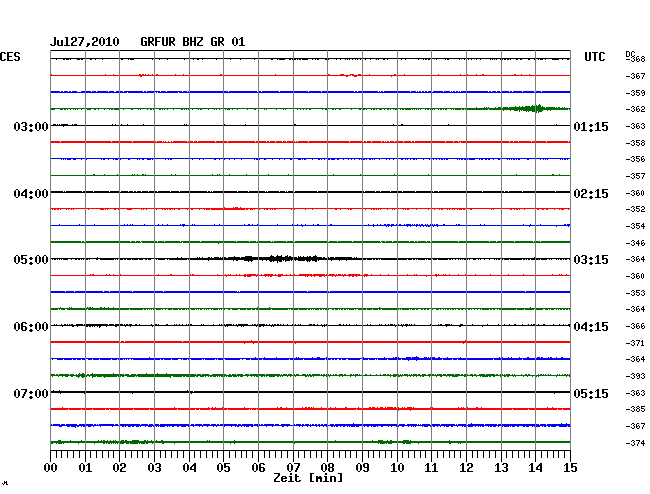
Task: Click minute tick label 15 on axis
Action: tap(570, 468)
